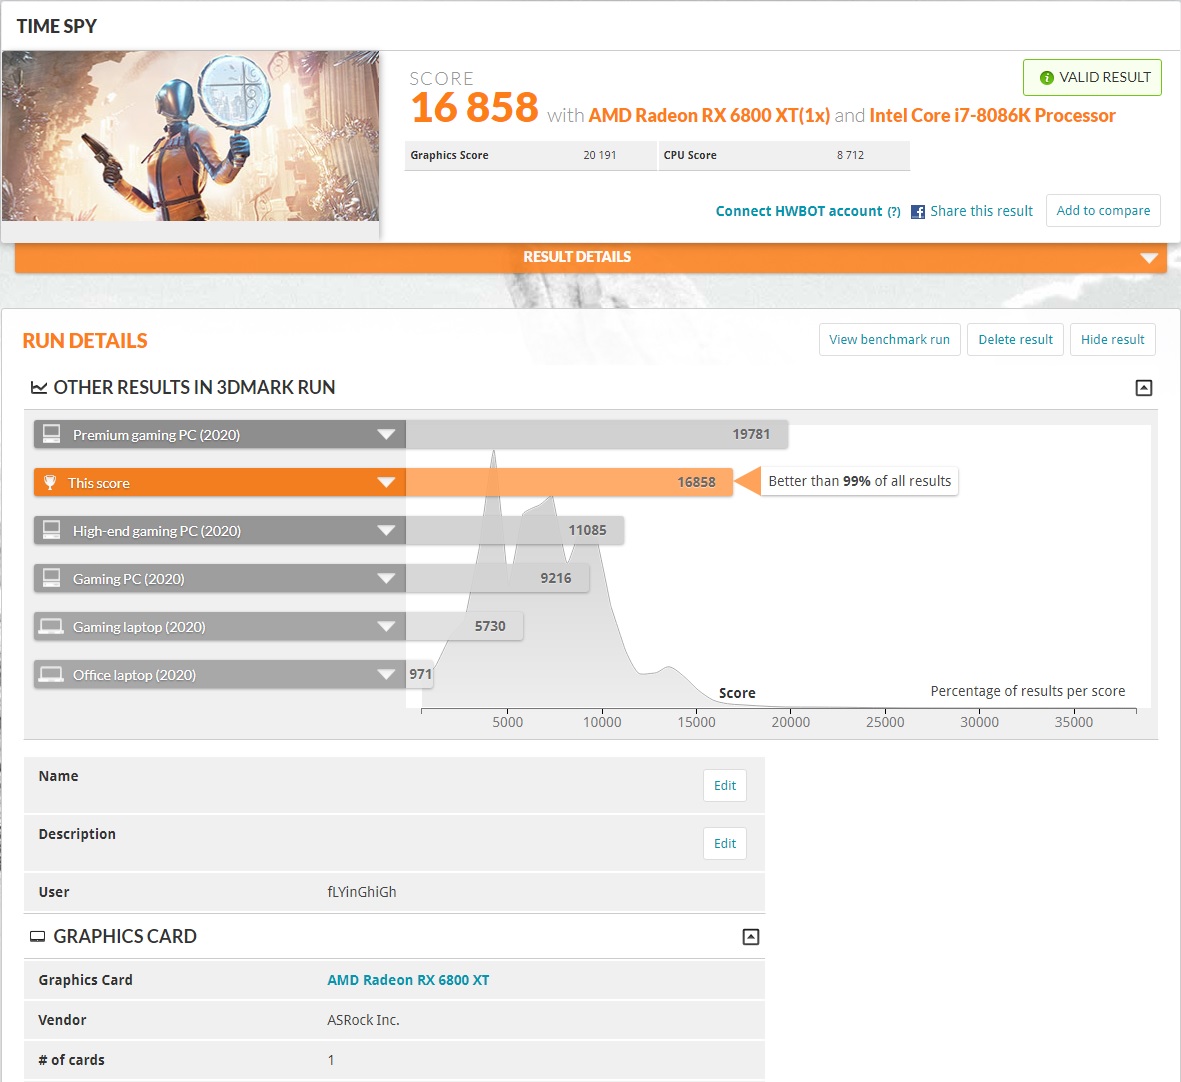Click the 971 Office laptop bar
1181x1082 pixels.
pos(420,675)
